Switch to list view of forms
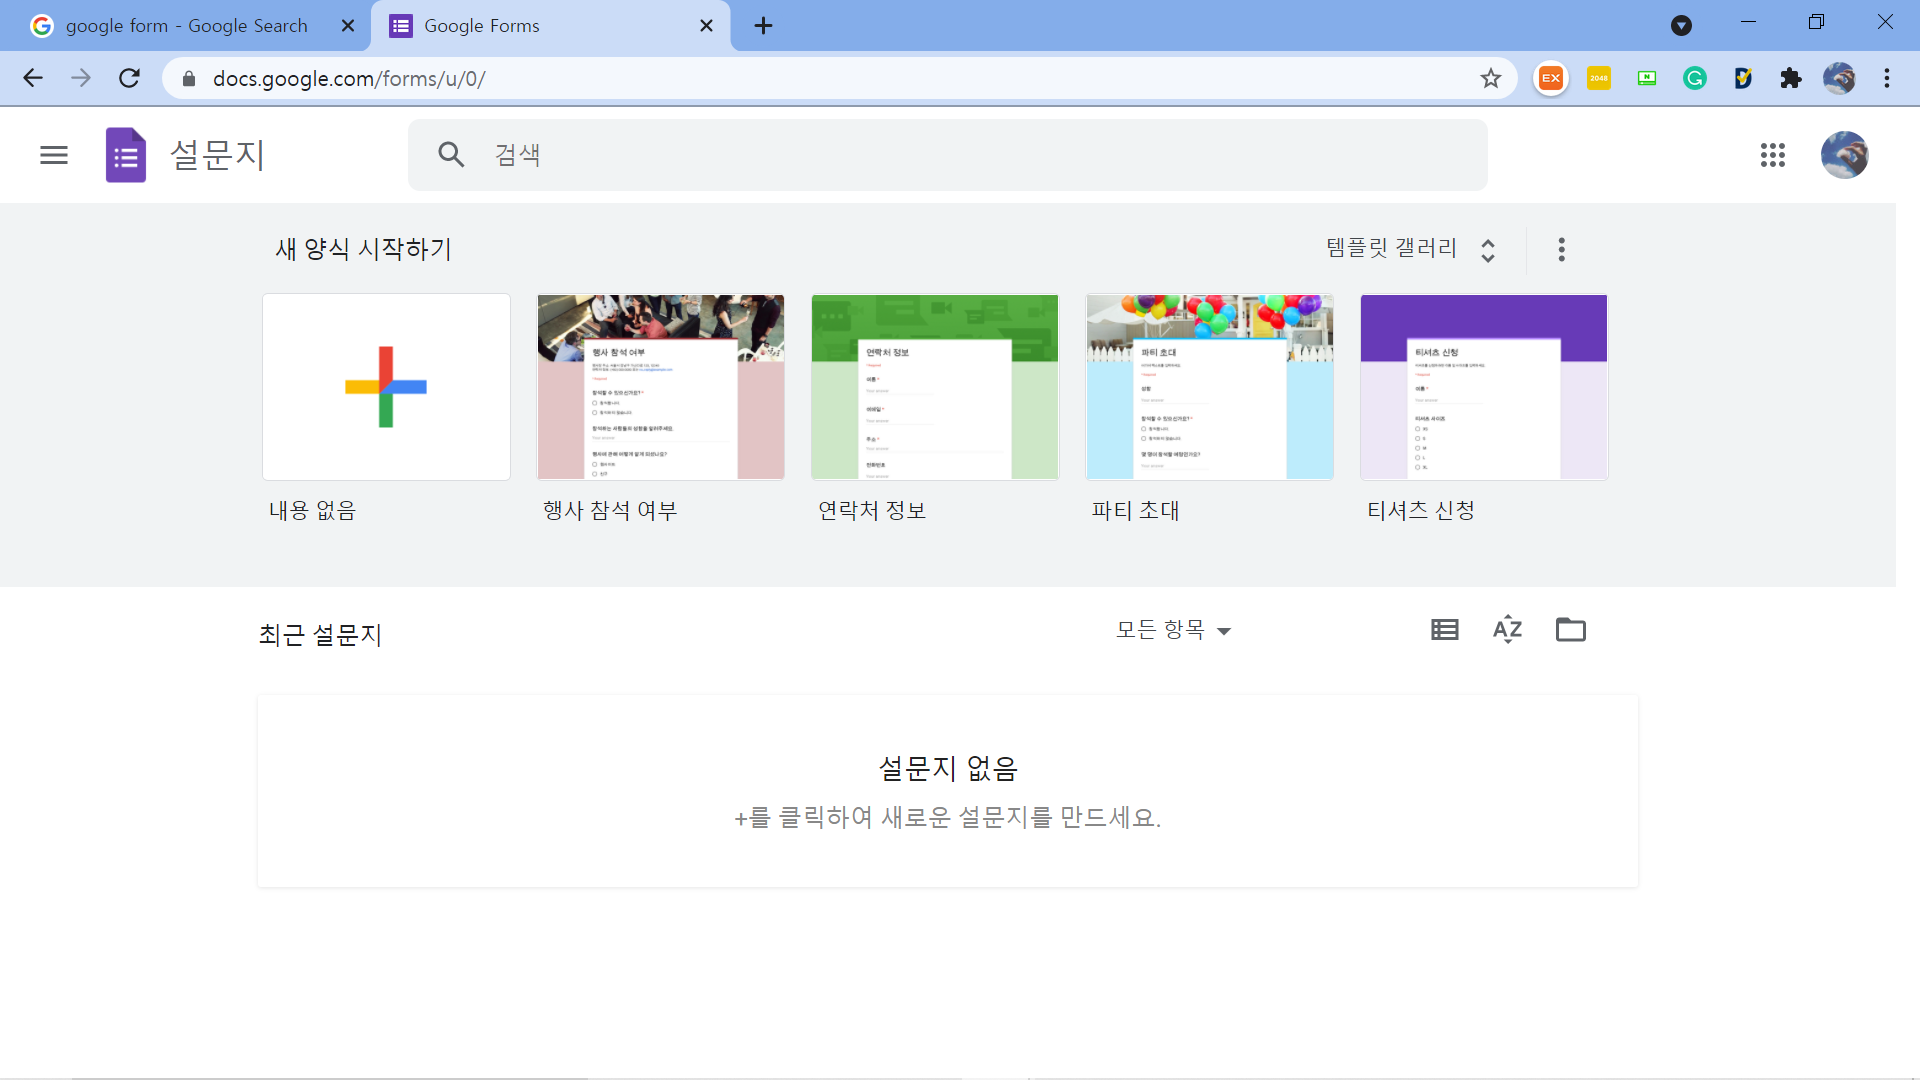The height and width of the screenshot is (1080, 1920). click(x=1444, y=630)
